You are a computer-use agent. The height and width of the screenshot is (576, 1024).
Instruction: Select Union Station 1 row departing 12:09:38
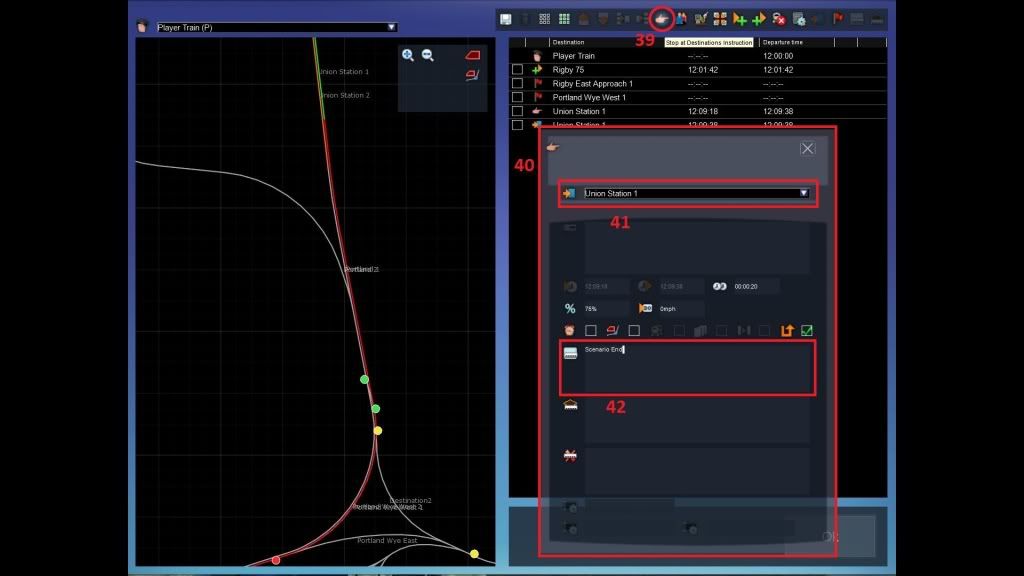pyautogui.click(x=697, y=111)
